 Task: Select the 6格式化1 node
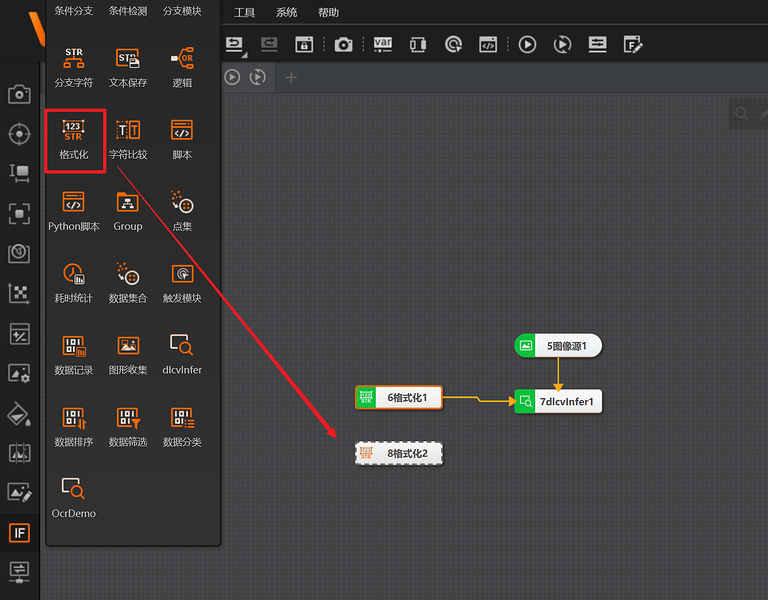[399, 397]
